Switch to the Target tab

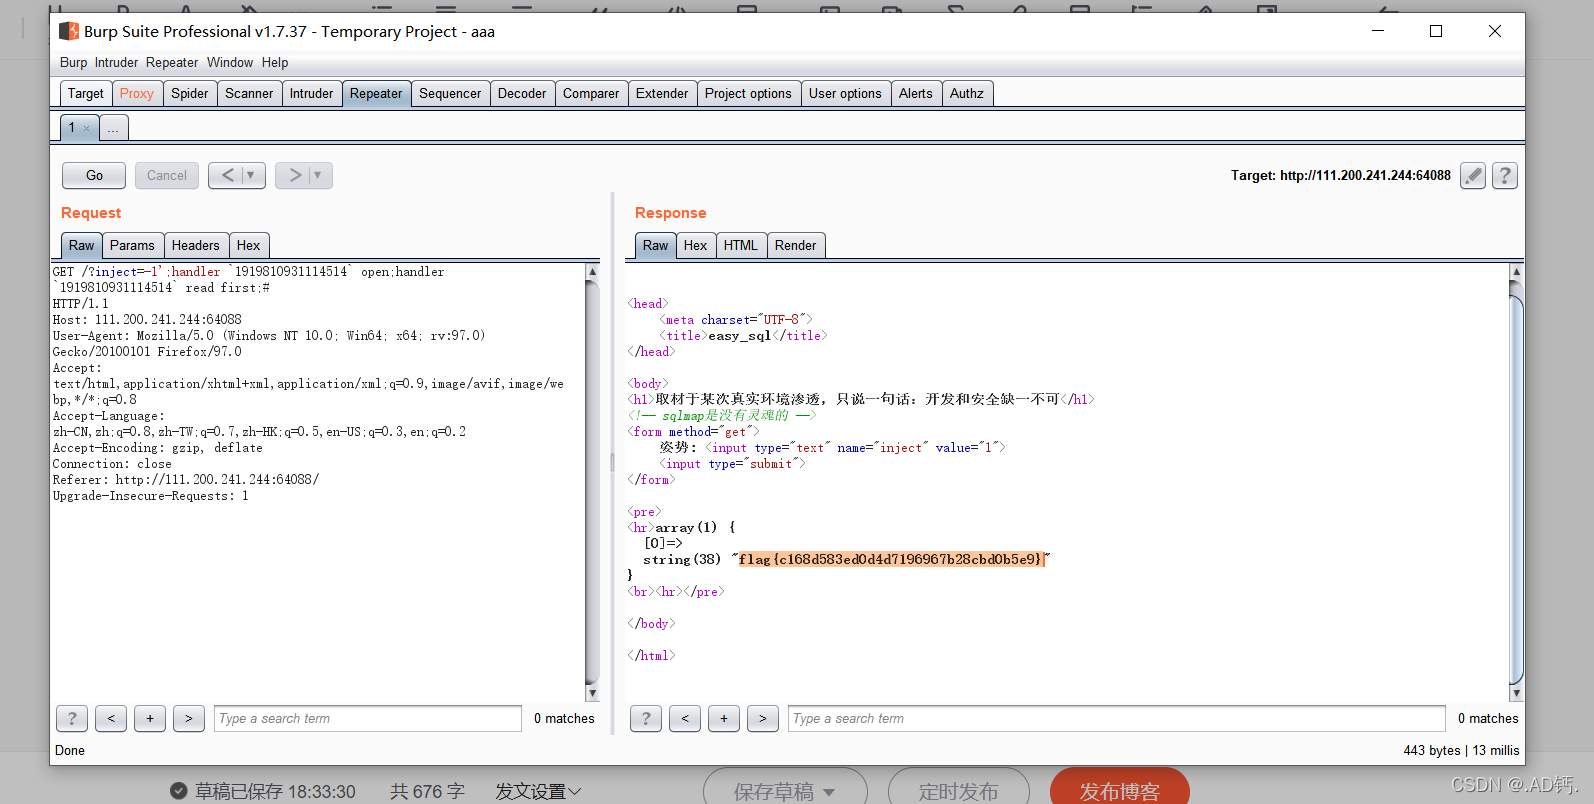86,93
